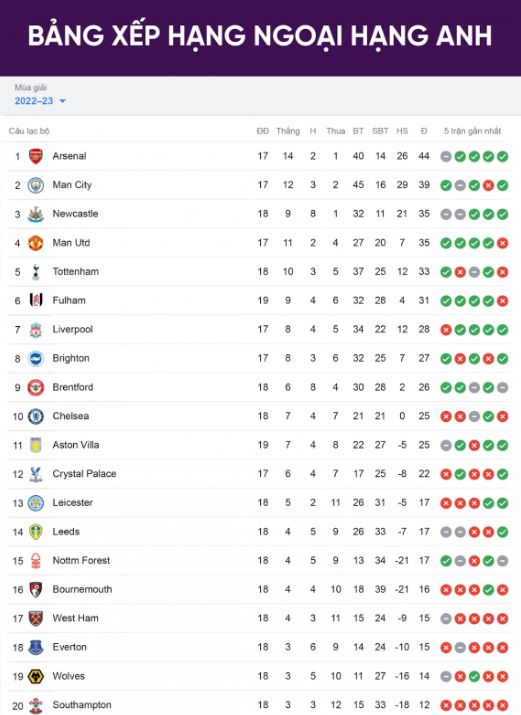This screenshot has width=521, height=715.
Task: Click the Man Utd club badge
Action: tap(36, 243)
